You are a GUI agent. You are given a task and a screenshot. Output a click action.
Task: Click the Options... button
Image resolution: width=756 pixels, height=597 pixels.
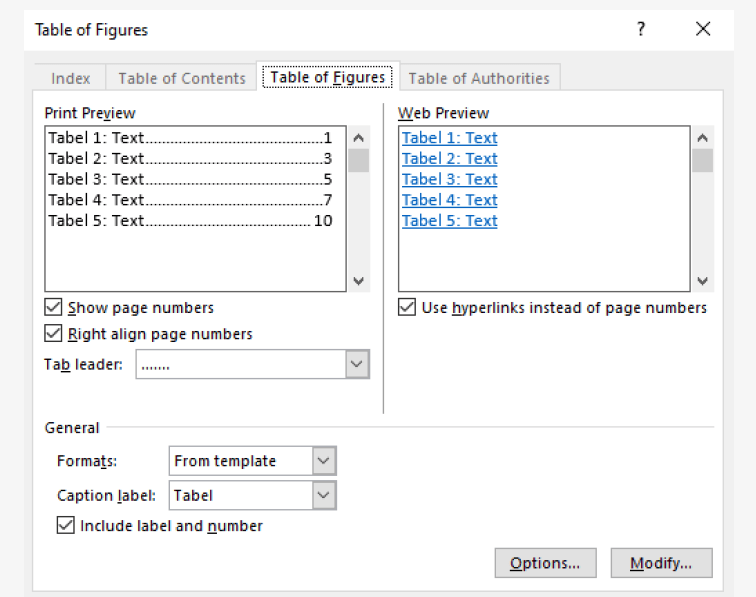[545, 563]
